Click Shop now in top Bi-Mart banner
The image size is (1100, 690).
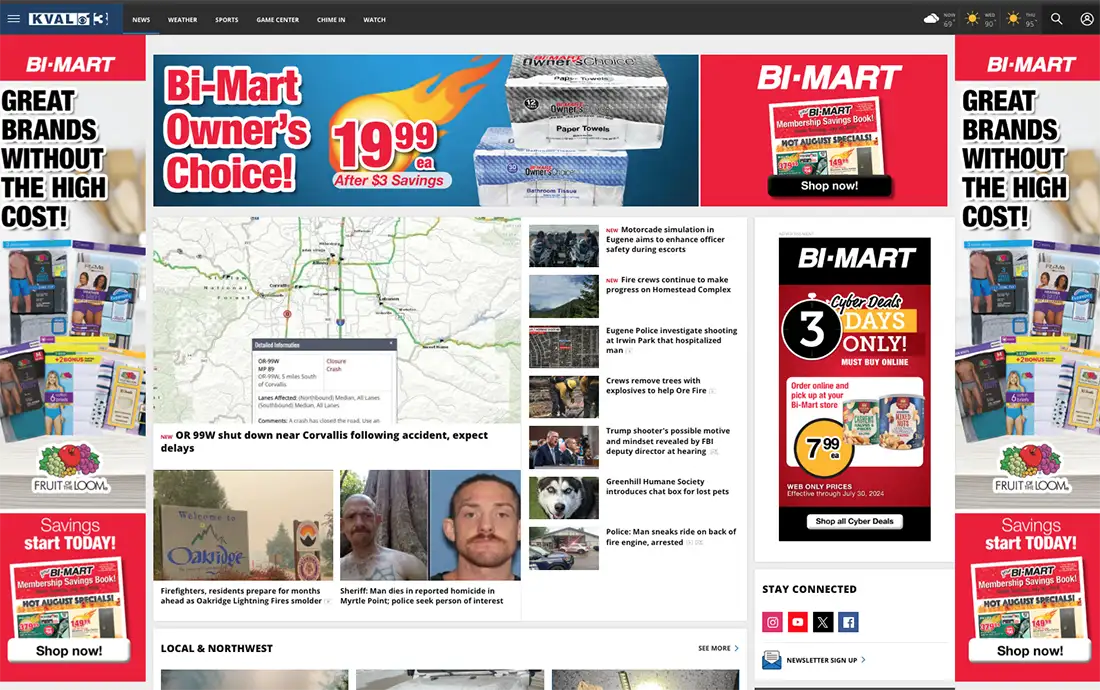pos(829,186)
